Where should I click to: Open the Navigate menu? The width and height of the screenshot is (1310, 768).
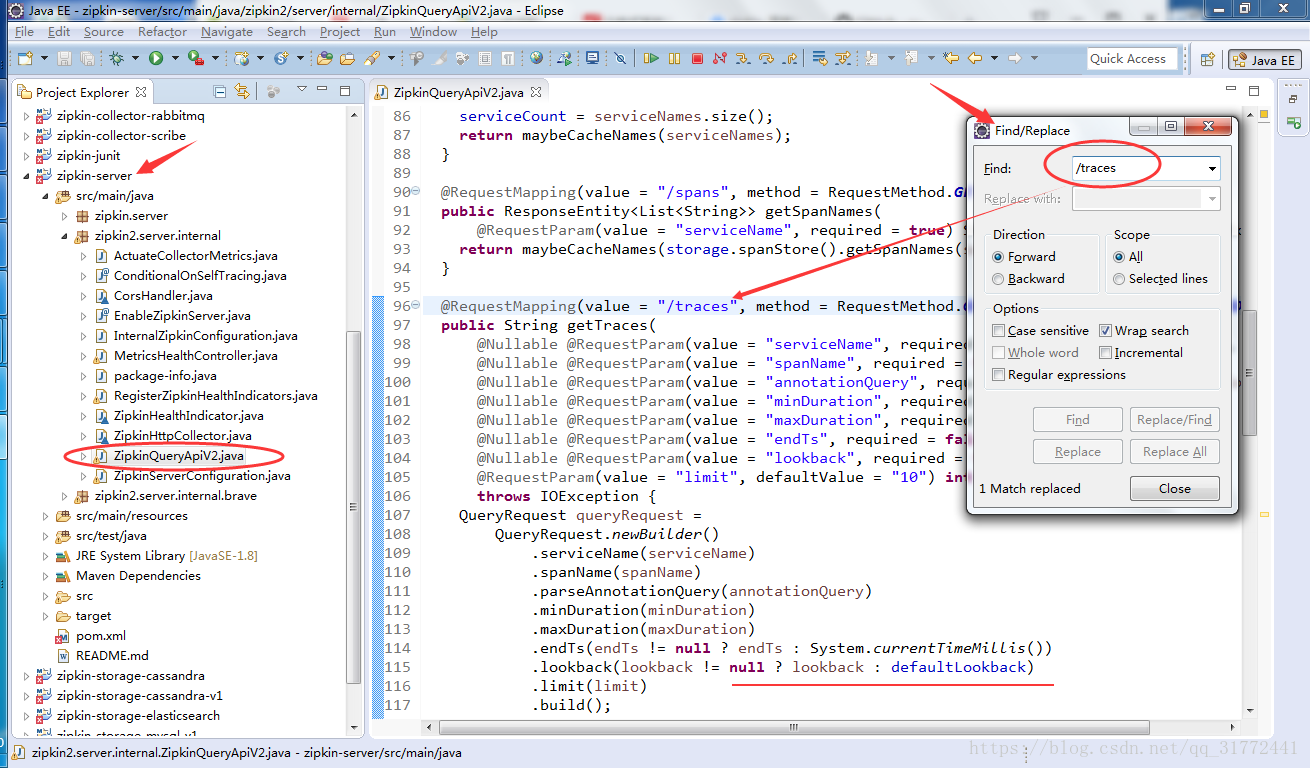pos(227,32)
